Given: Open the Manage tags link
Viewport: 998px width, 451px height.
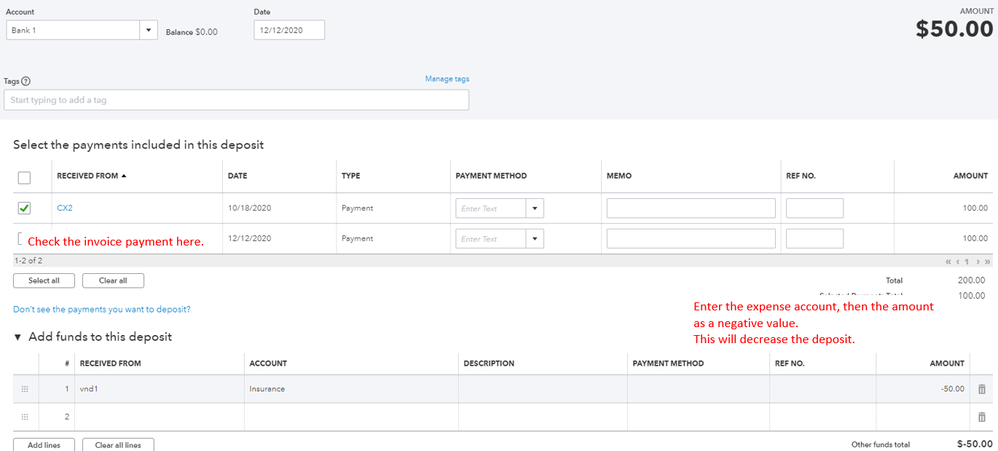Looking at the screenshot, I should [x=447, y=79].
